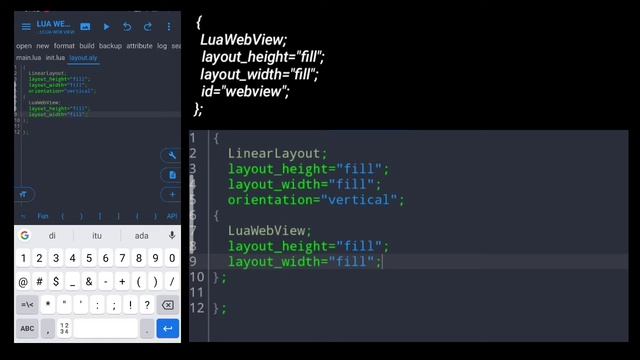Image resolution: width=640 pixels, height=360 pixels.
Task: Tap the open menu item
Action: tap(24, 46)
